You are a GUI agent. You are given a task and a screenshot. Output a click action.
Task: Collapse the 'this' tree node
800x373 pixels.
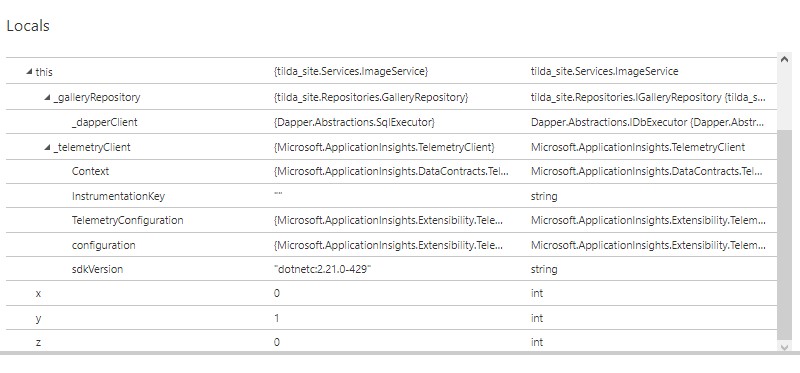(29, 72)
